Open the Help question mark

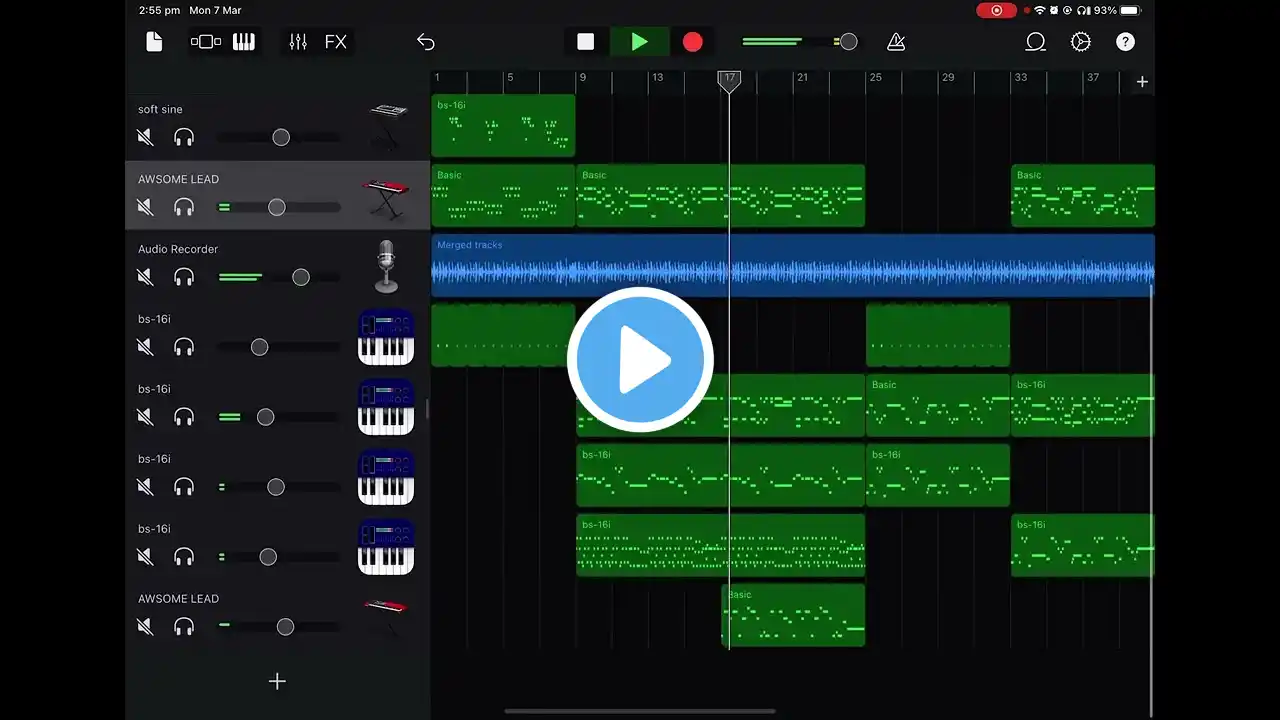(x=1126, y=42)
